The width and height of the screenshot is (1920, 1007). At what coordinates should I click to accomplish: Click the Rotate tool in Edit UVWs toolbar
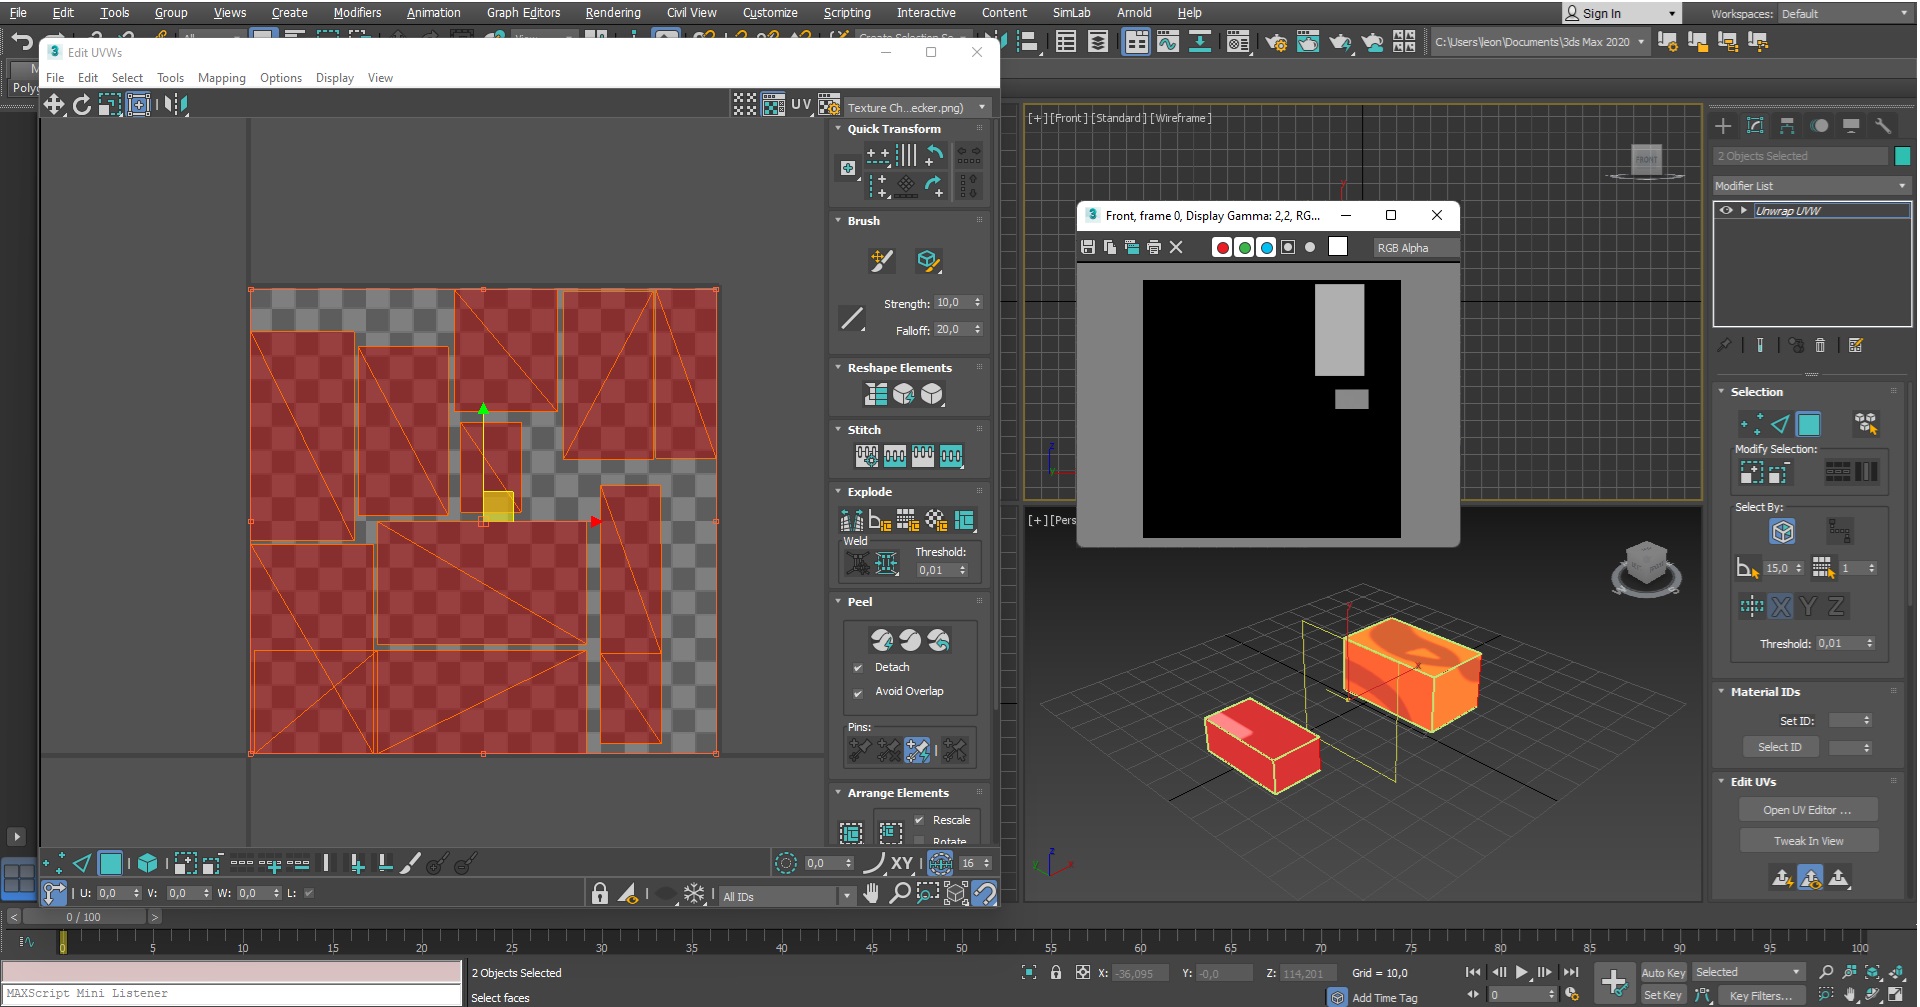point(82,105)
